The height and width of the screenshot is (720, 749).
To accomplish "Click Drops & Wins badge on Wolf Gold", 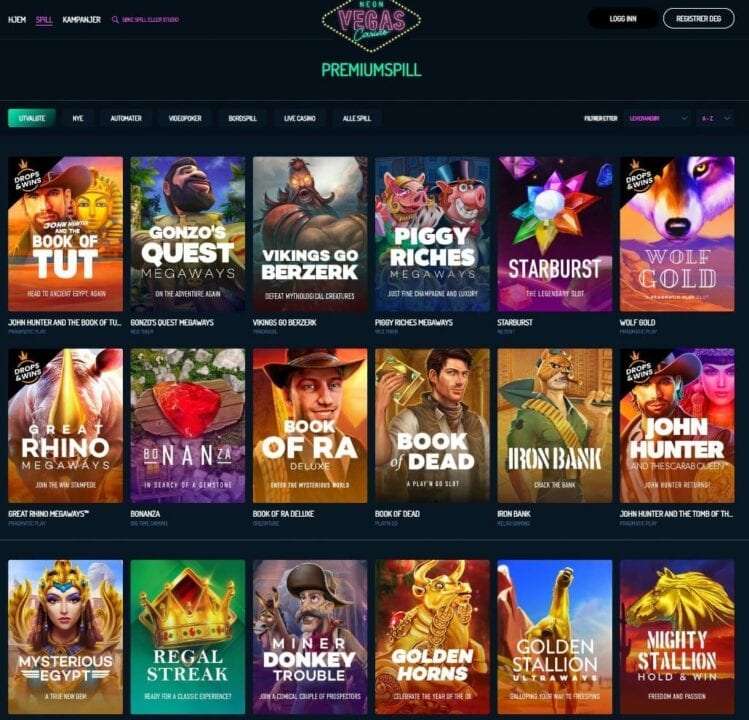I will [638, 177].
